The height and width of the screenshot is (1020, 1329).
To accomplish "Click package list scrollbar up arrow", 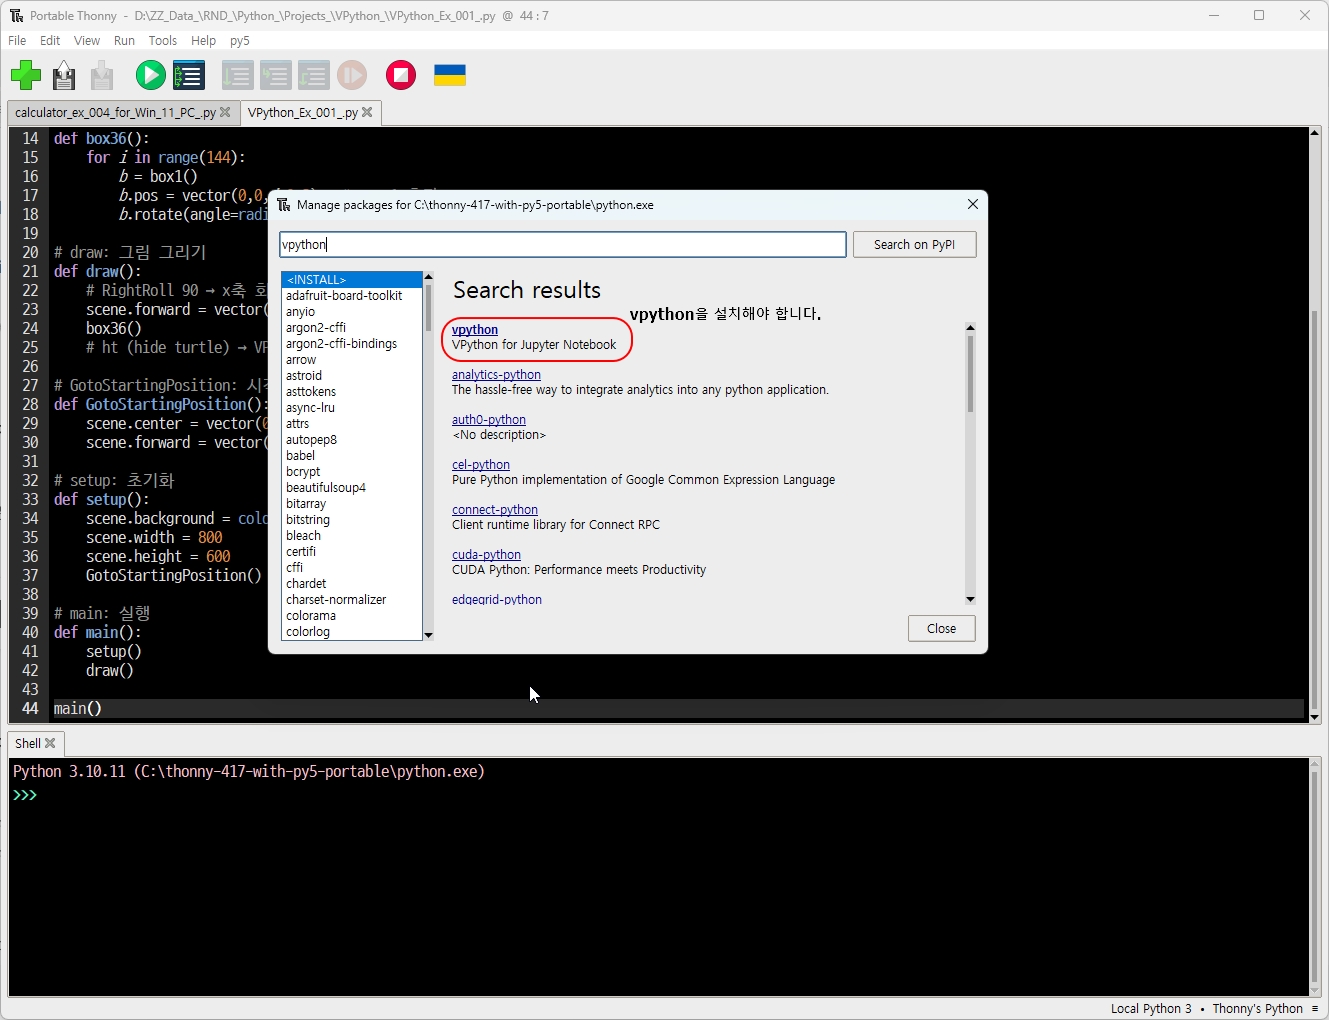I will (428, 277).
